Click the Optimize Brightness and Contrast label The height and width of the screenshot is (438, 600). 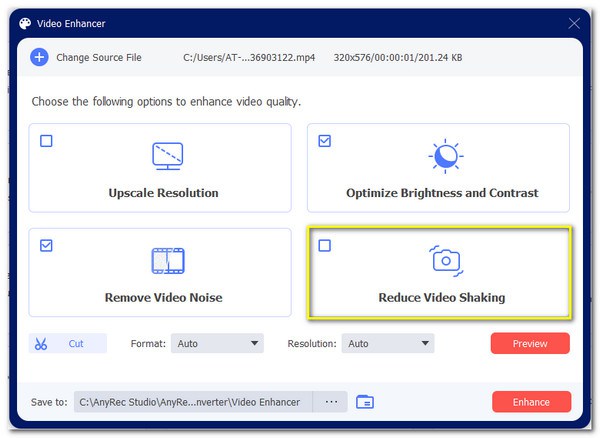pos(442,193)
